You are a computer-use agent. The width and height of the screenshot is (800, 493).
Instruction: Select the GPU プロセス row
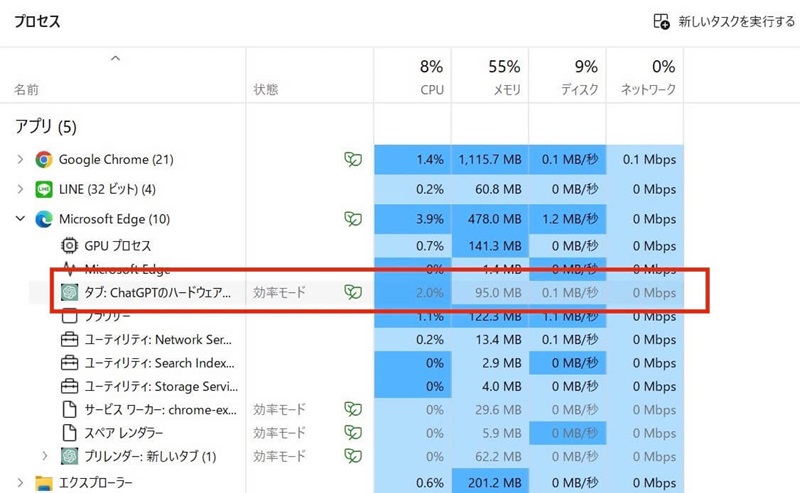(x=342, y=245)
